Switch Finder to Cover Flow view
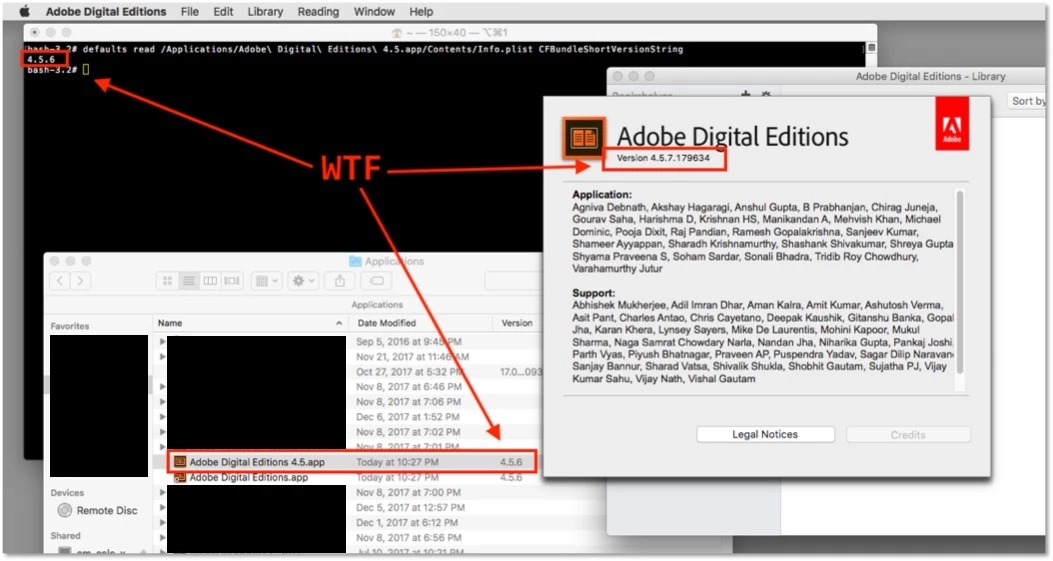This screenshot has width=1053, height=561. 232,281
